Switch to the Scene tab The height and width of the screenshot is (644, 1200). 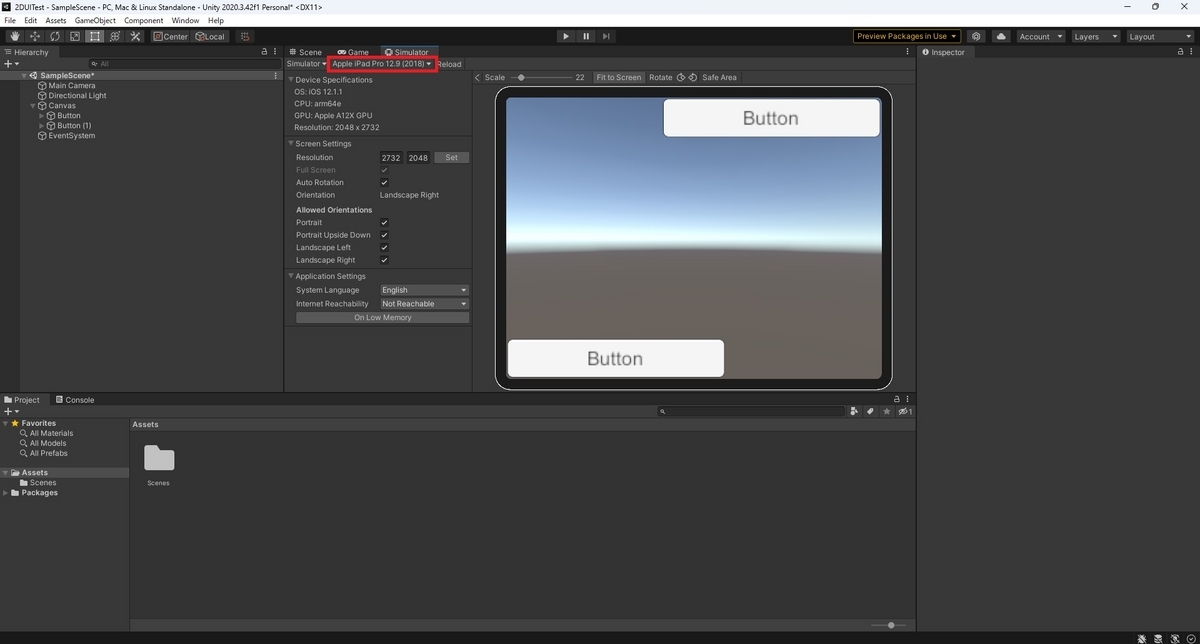(x=305, y=52)
